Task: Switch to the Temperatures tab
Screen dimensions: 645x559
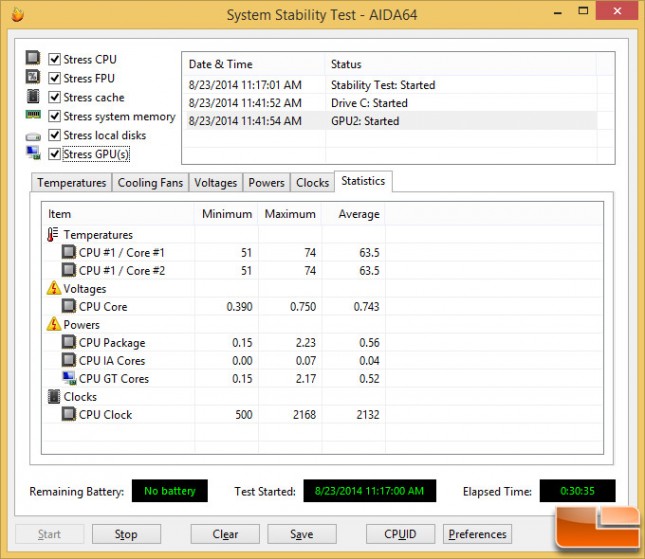Action: click(x=72, y=182)
